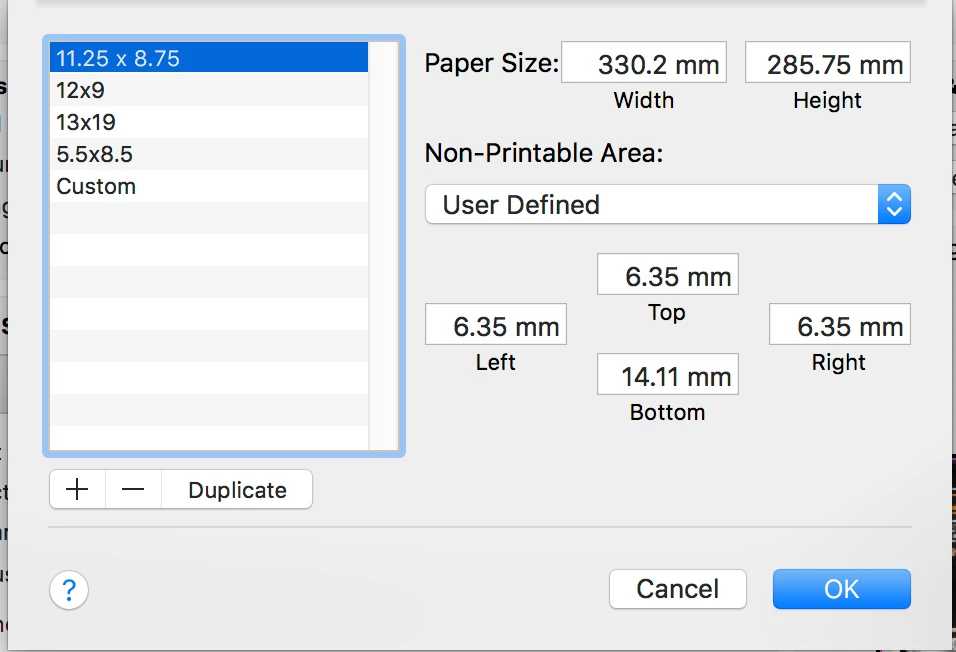Select the Custom paper size entry
The width and height of the screenshot is (956, 652).
tap(209, 186)
